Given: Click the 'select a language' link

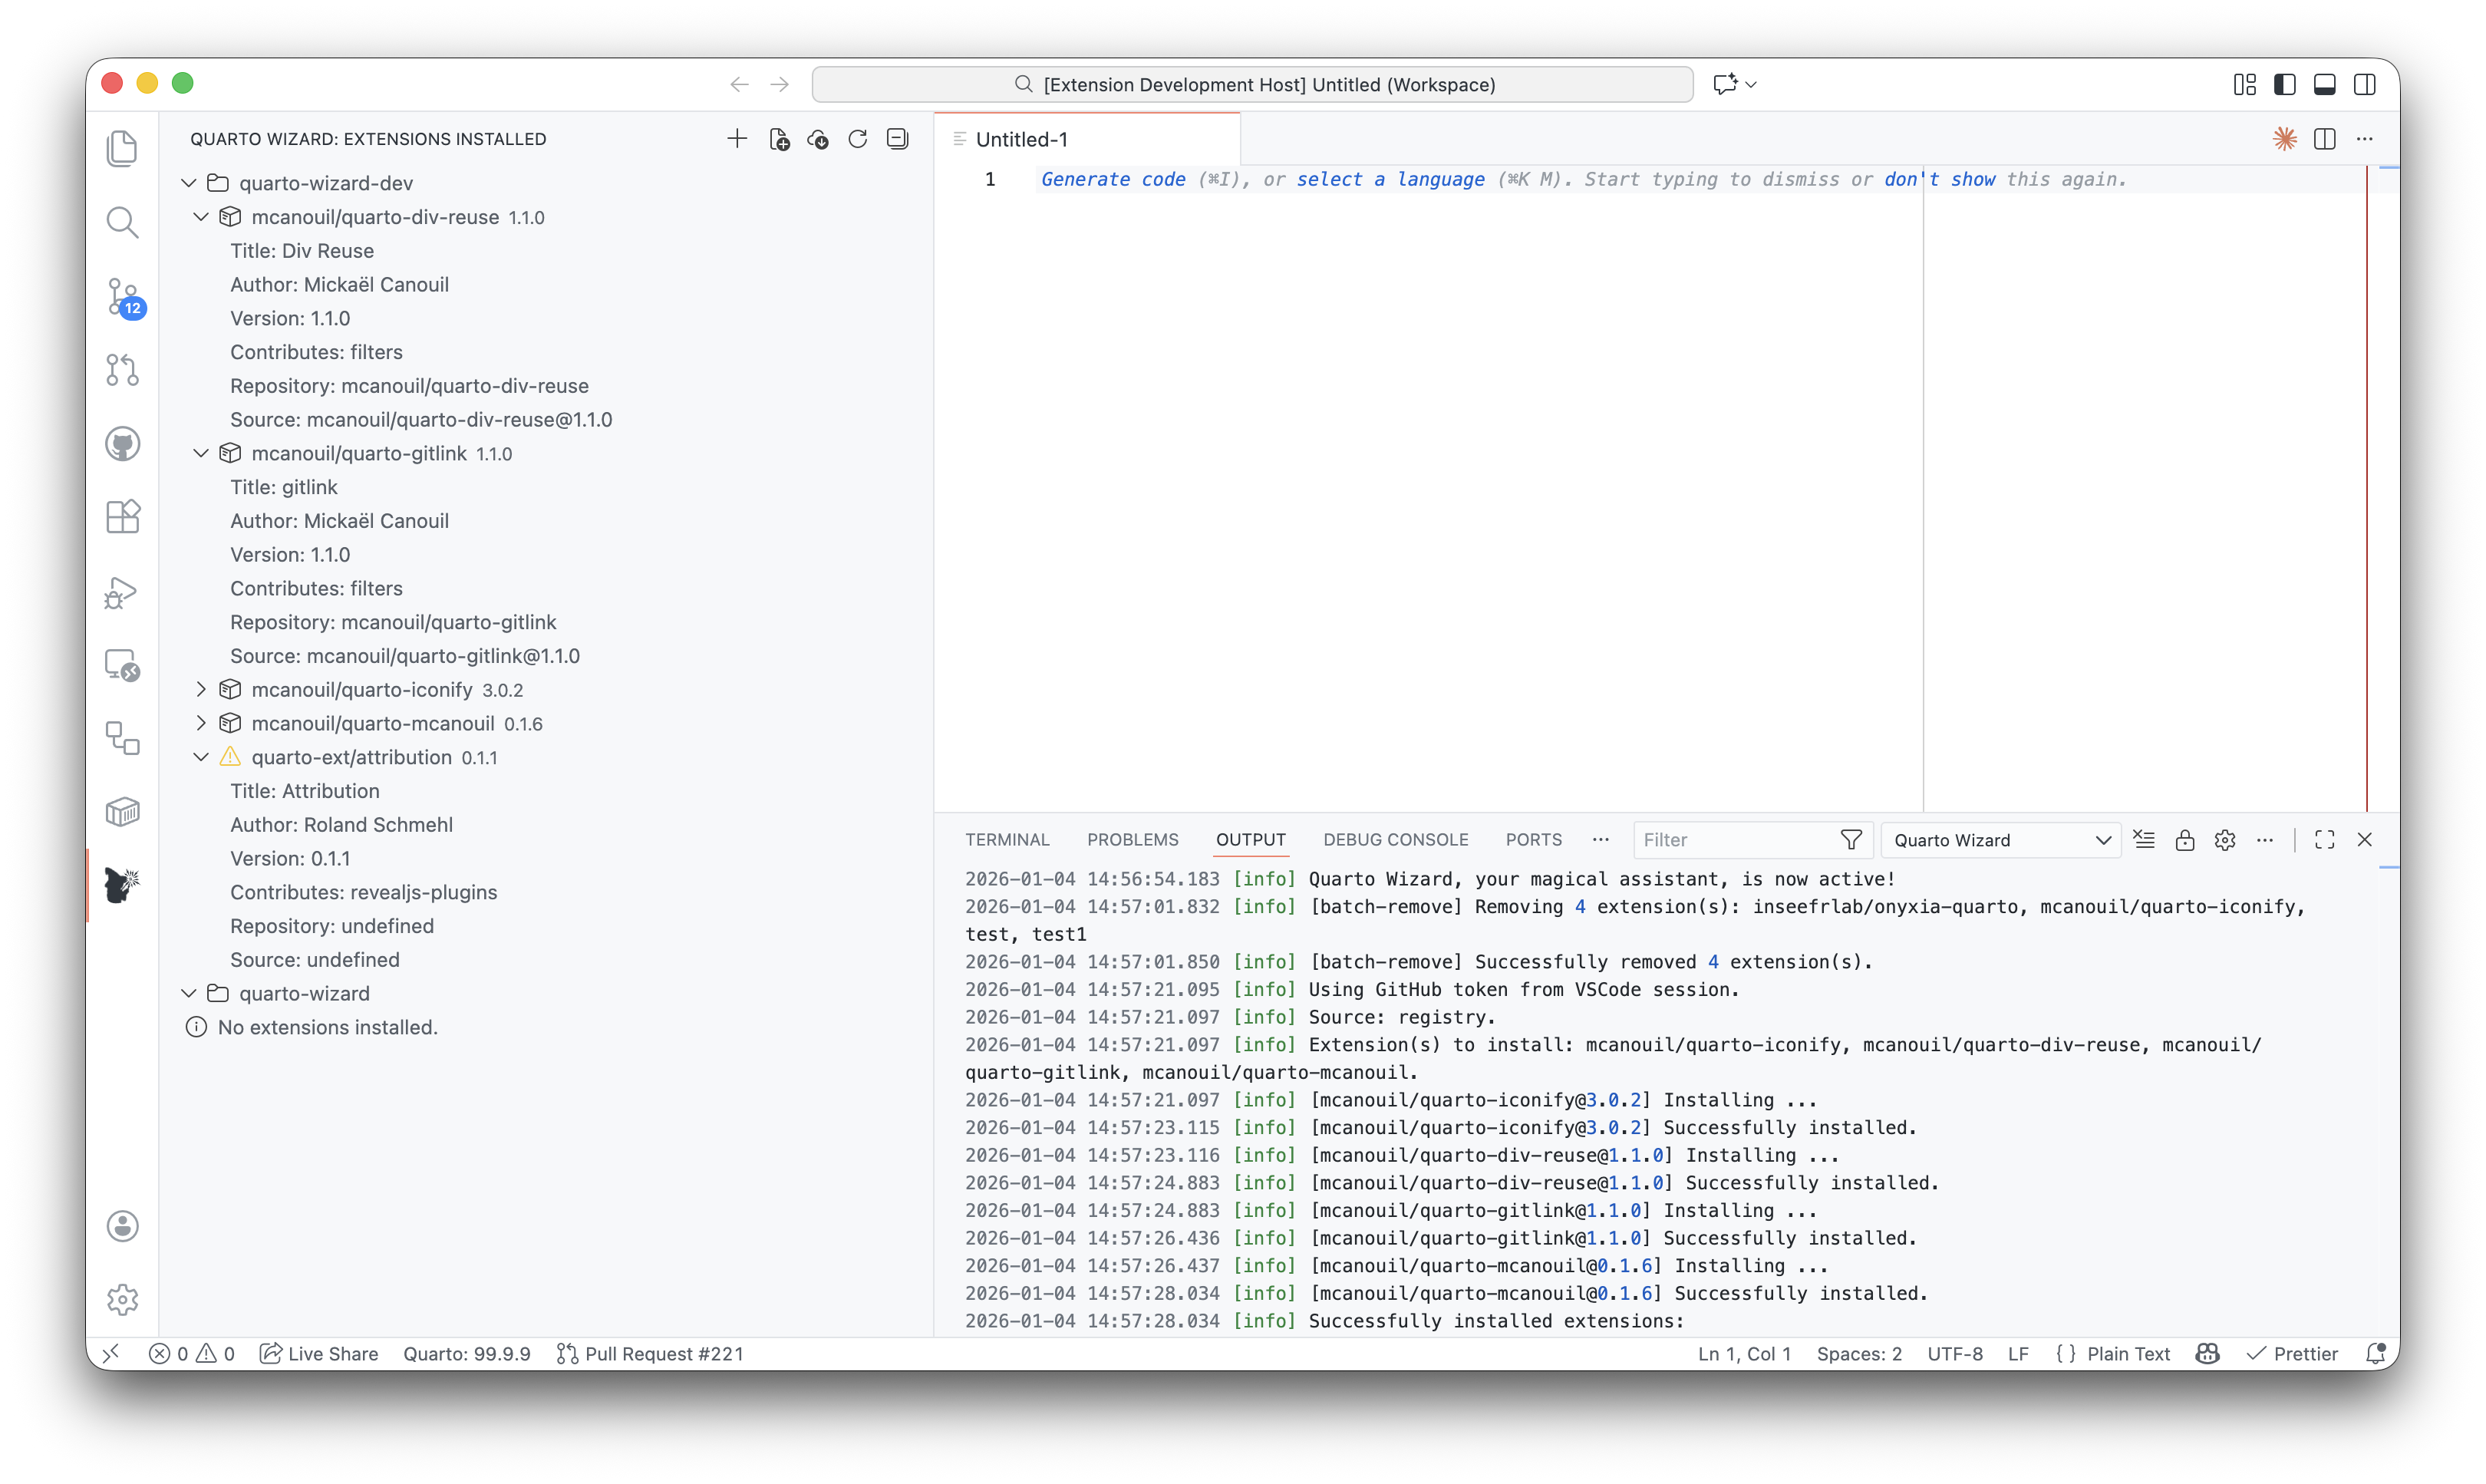Looking at the screenshot, I should 1390,179.
